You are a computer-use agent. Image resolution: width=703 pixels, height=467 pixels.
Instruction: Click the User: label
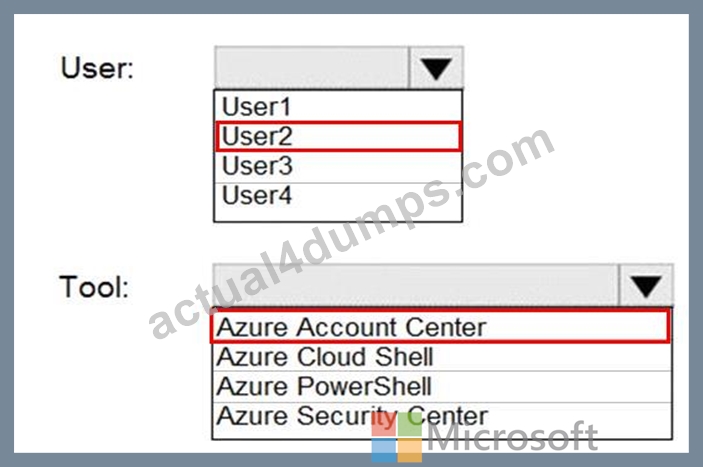[x=97, y=68]
